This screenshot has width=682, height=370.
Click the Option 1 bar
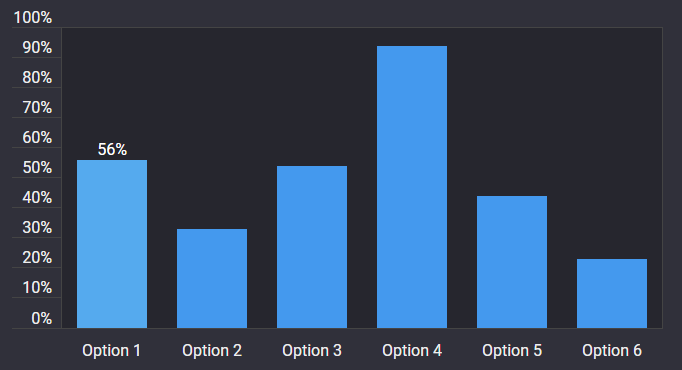tap(112, 244)
